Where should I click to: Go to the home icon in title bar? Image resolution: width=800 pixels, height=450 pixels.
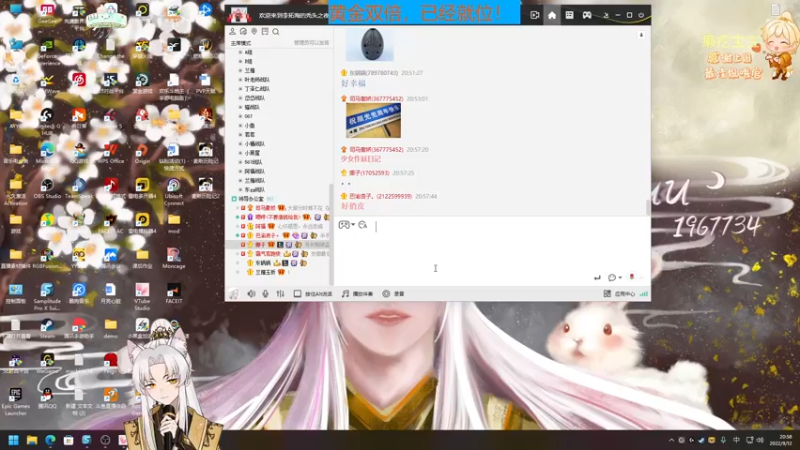[x=552, y=15]
